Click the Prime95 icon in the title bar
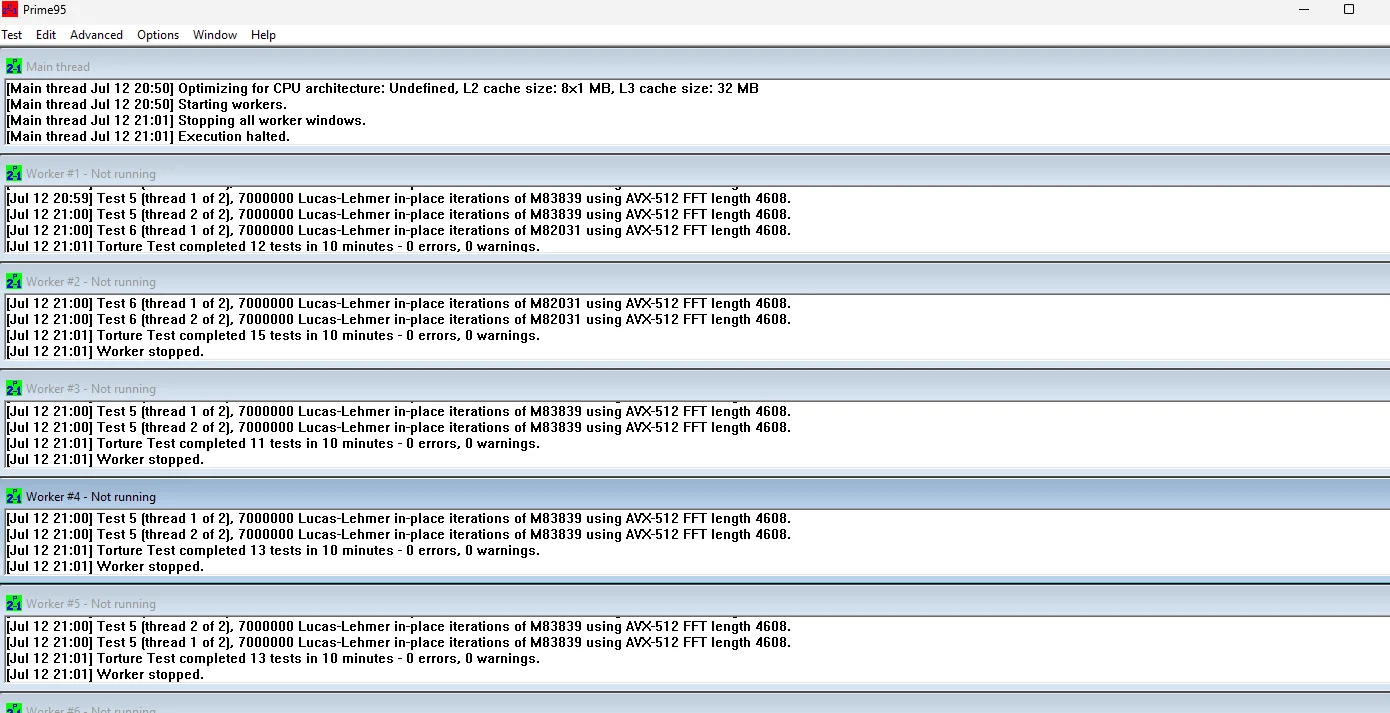 tap(10, 9)
